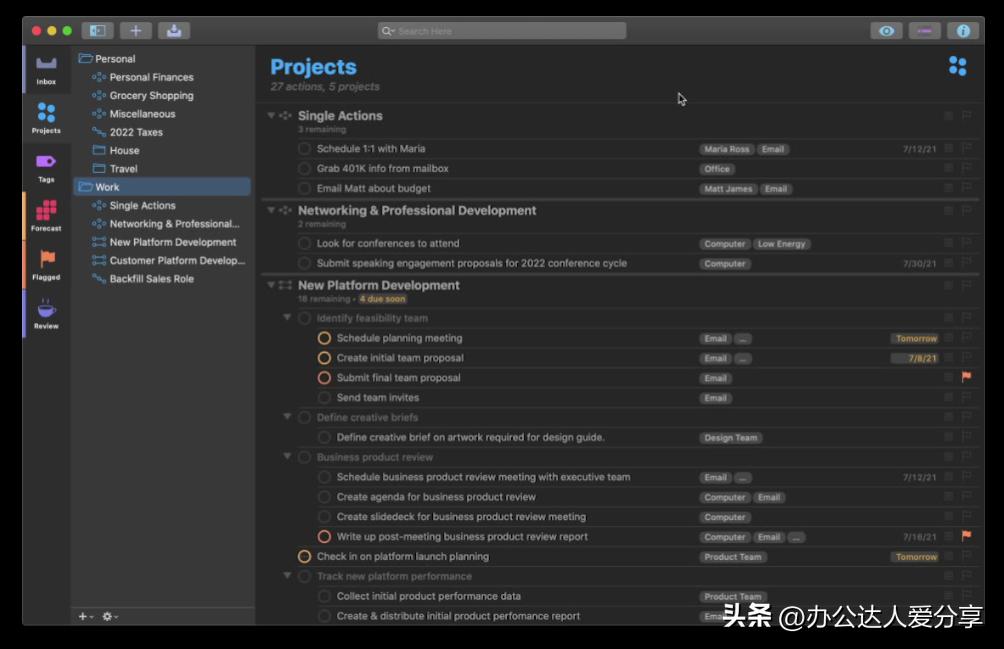The height and width of the screenshot is (649, 1004).
Task: Collapse the Single Actions group
Action: coord(271,116)
